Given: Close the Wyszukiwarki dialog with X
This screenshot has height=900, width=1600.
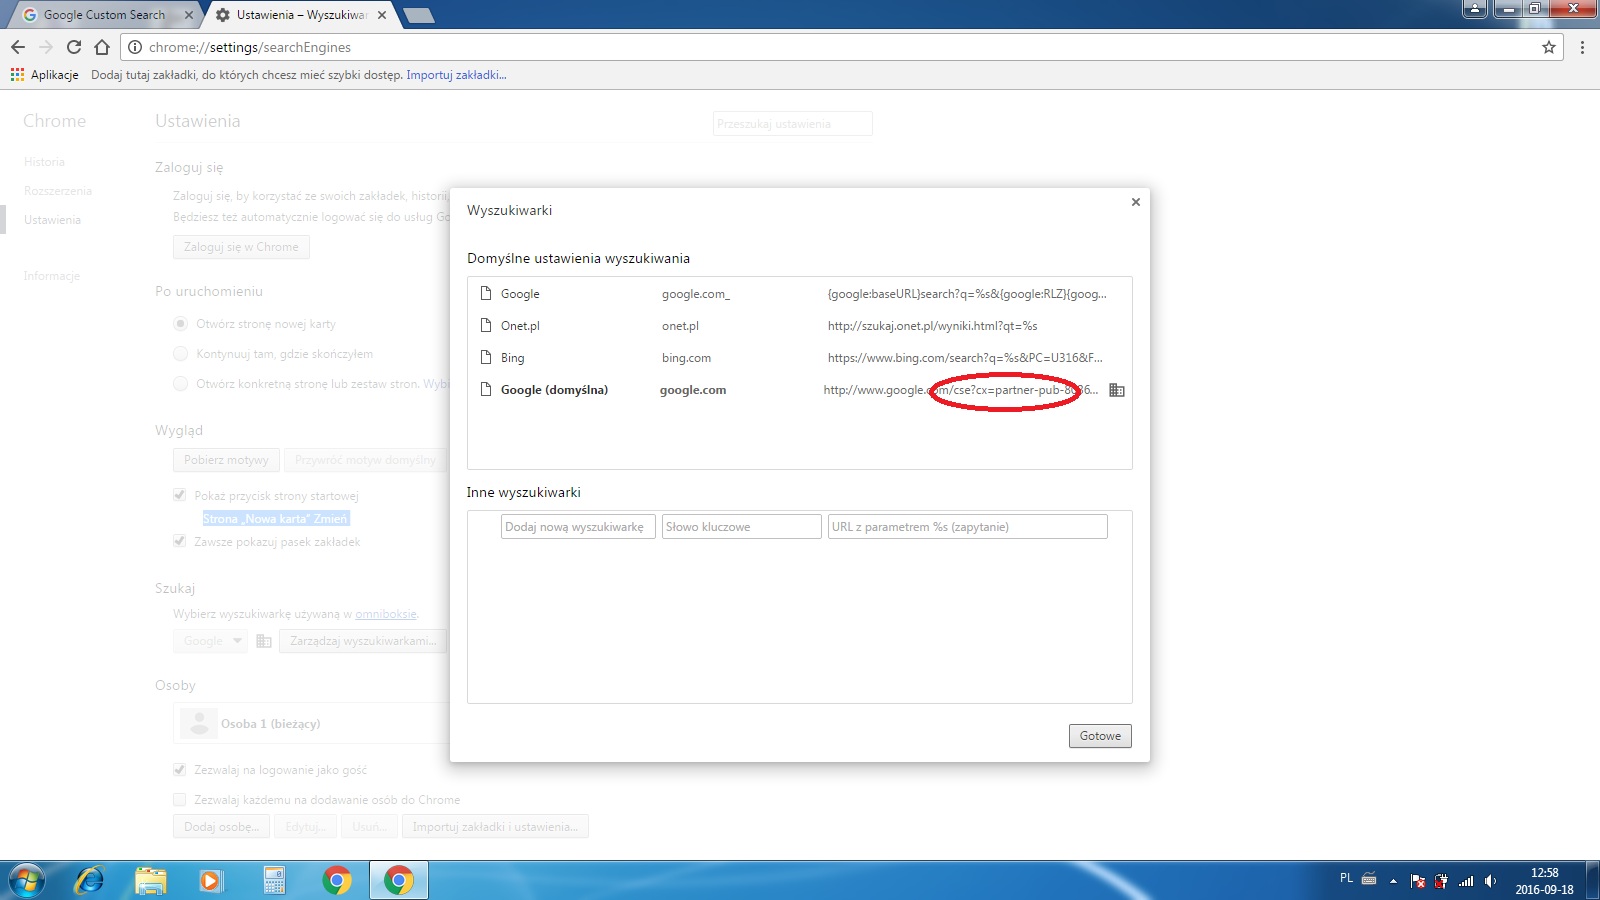Looking at the screenshot, I should (1136, 202).
